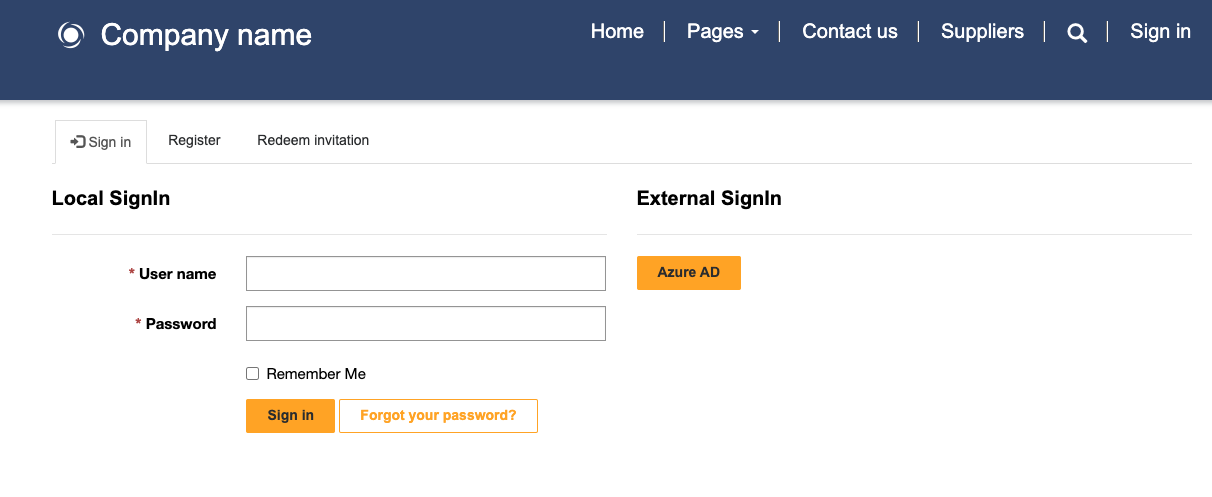The height and width of the screenshot is (497, 1212).
Task: Click the orange Sign in button
Action: 290,416
